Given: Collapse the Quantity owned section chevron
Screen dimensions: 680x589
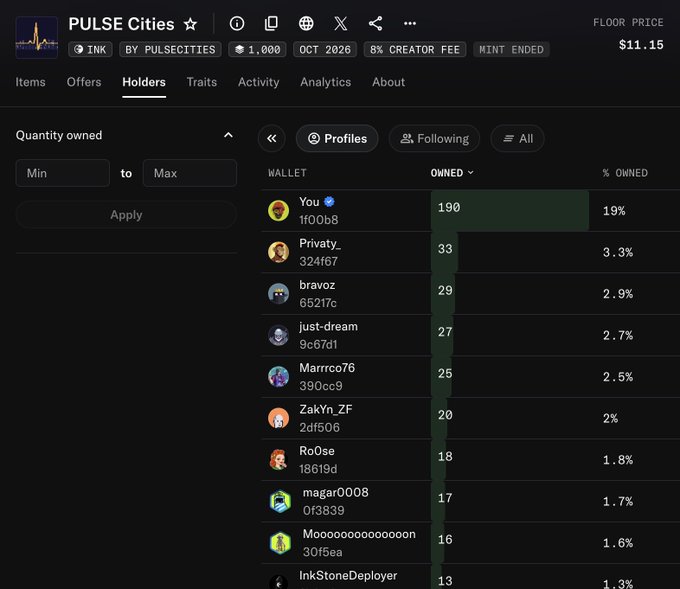Looking at the screenshot, I should (228, 135).
